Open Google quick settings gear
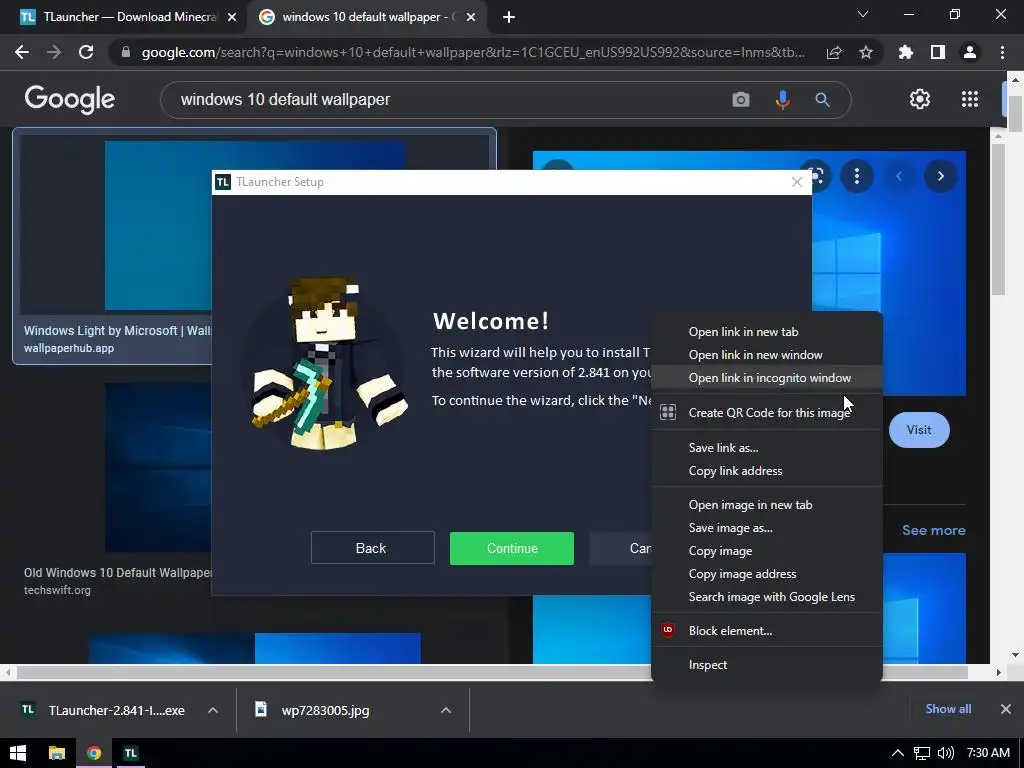 [920, 99]
